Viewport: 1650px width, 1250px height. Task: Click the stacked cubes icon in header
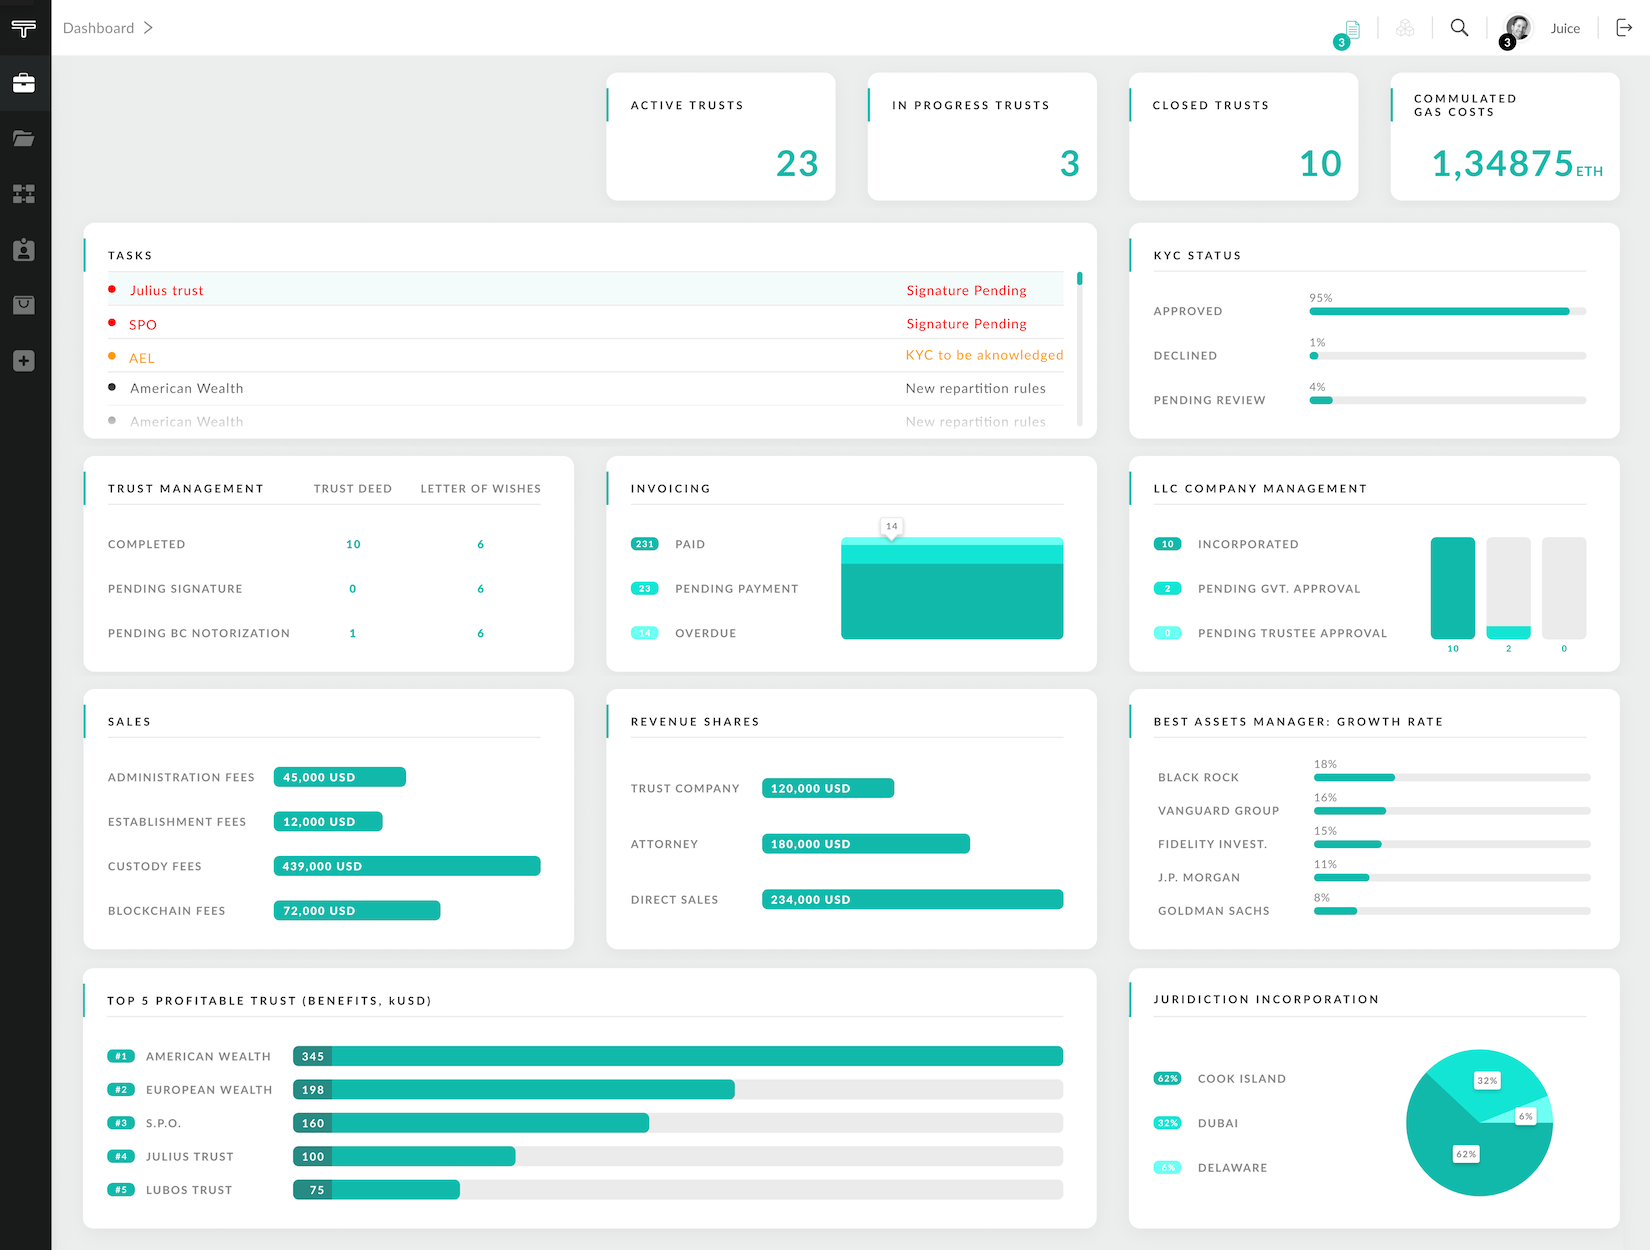point(1405,28)
